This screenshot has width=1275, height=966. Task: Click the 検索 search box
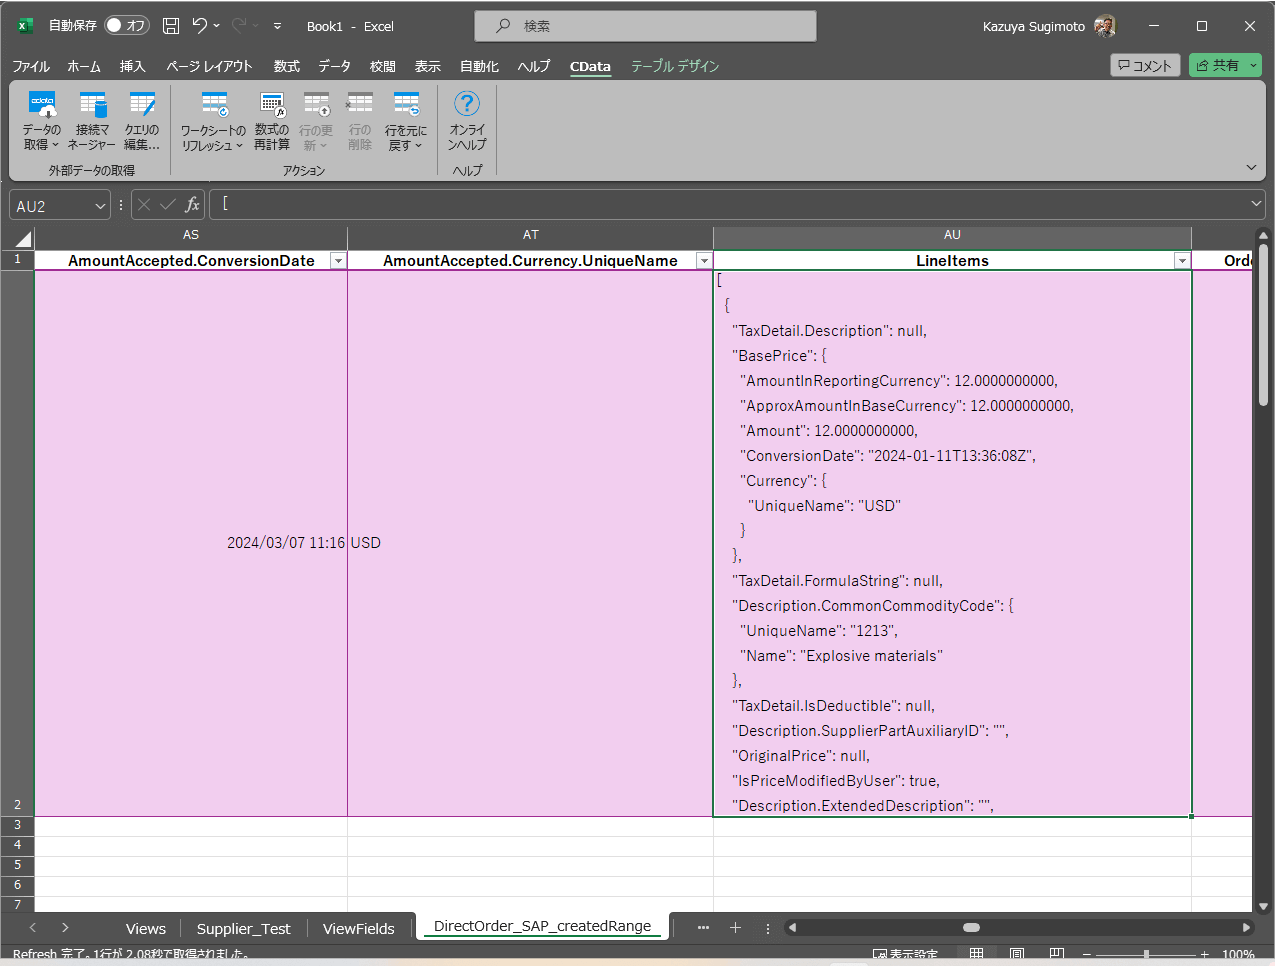click(x=645, y=26)
